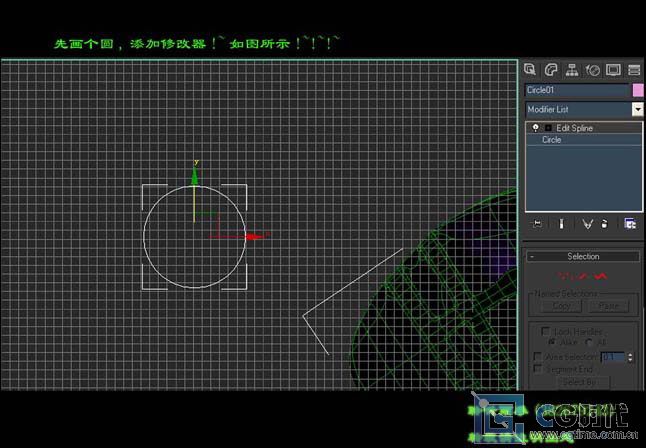Image resolution: width=646 pixels, height=448 pixels.
Task: Toggle Edit Spline modifier lightbulb
Action: [536, 128]
